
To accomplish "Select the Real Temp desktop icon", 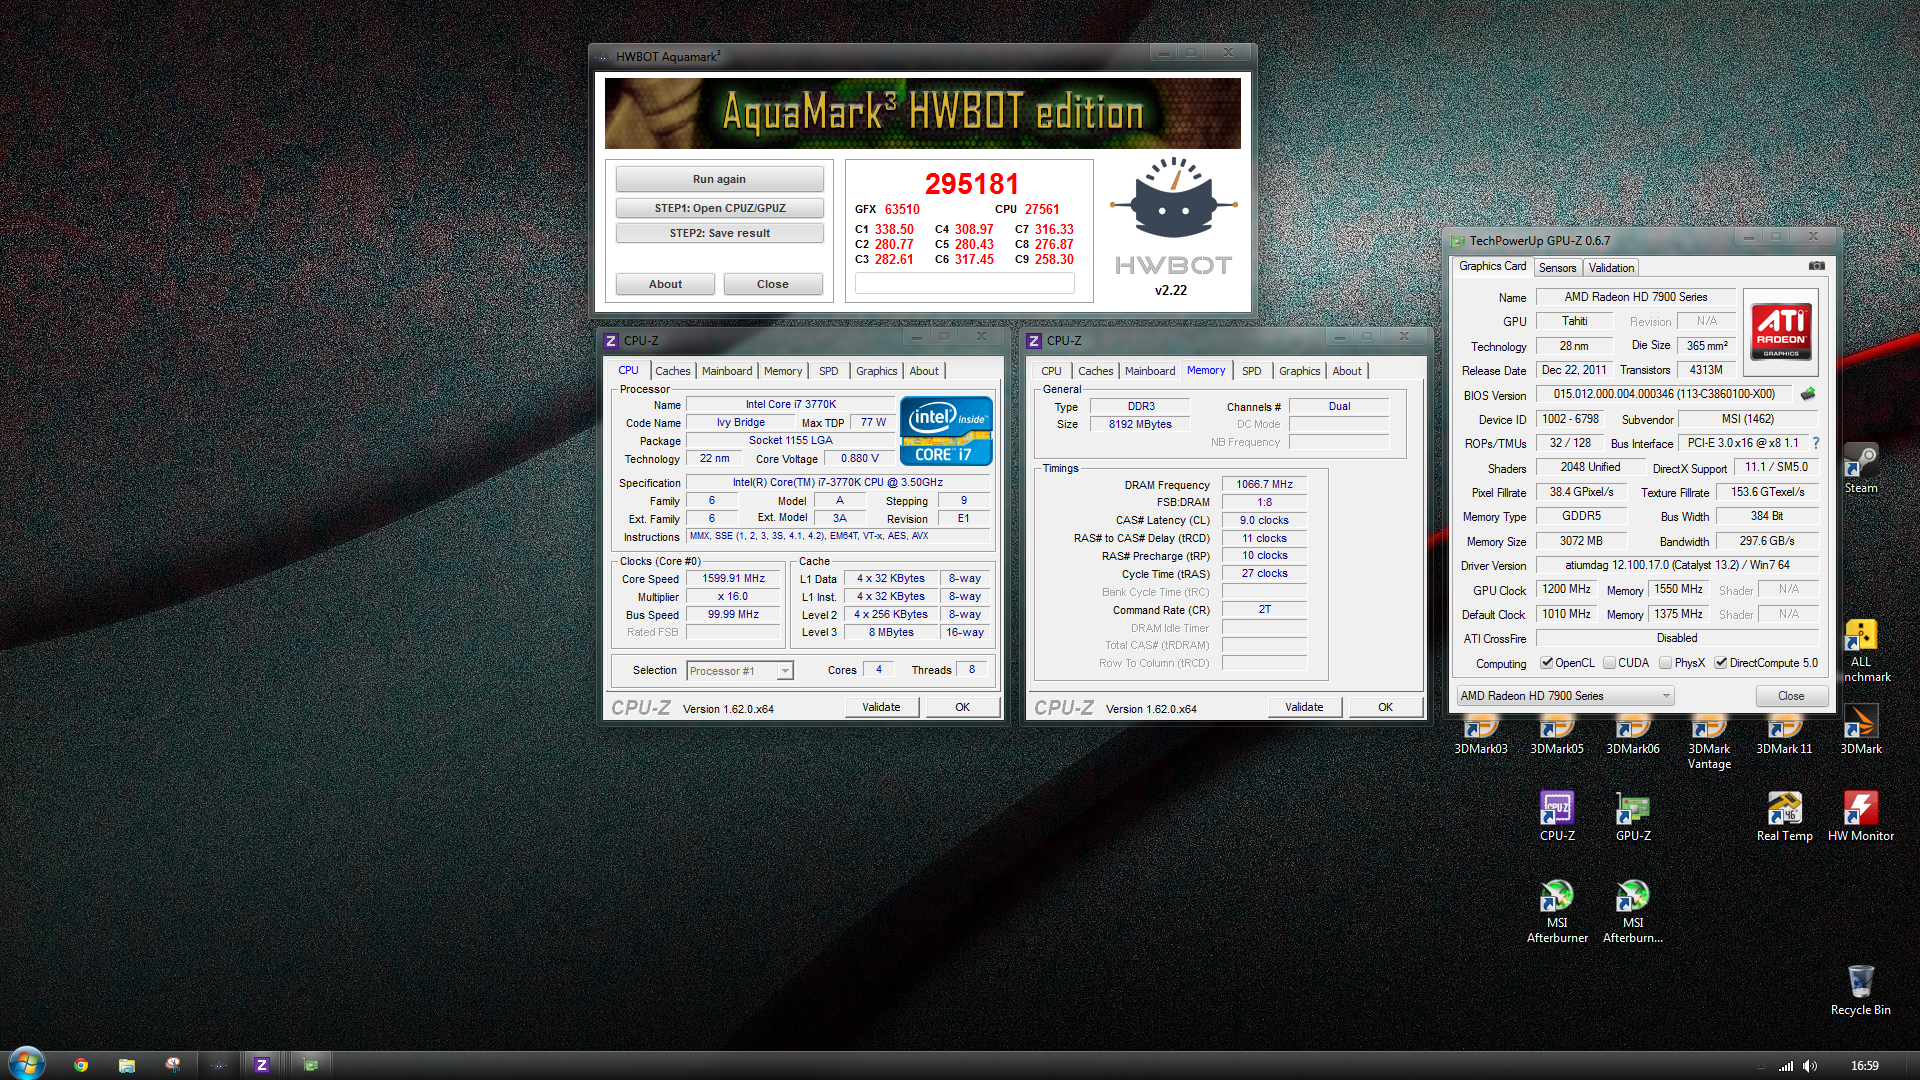I will pos(1784,816).
